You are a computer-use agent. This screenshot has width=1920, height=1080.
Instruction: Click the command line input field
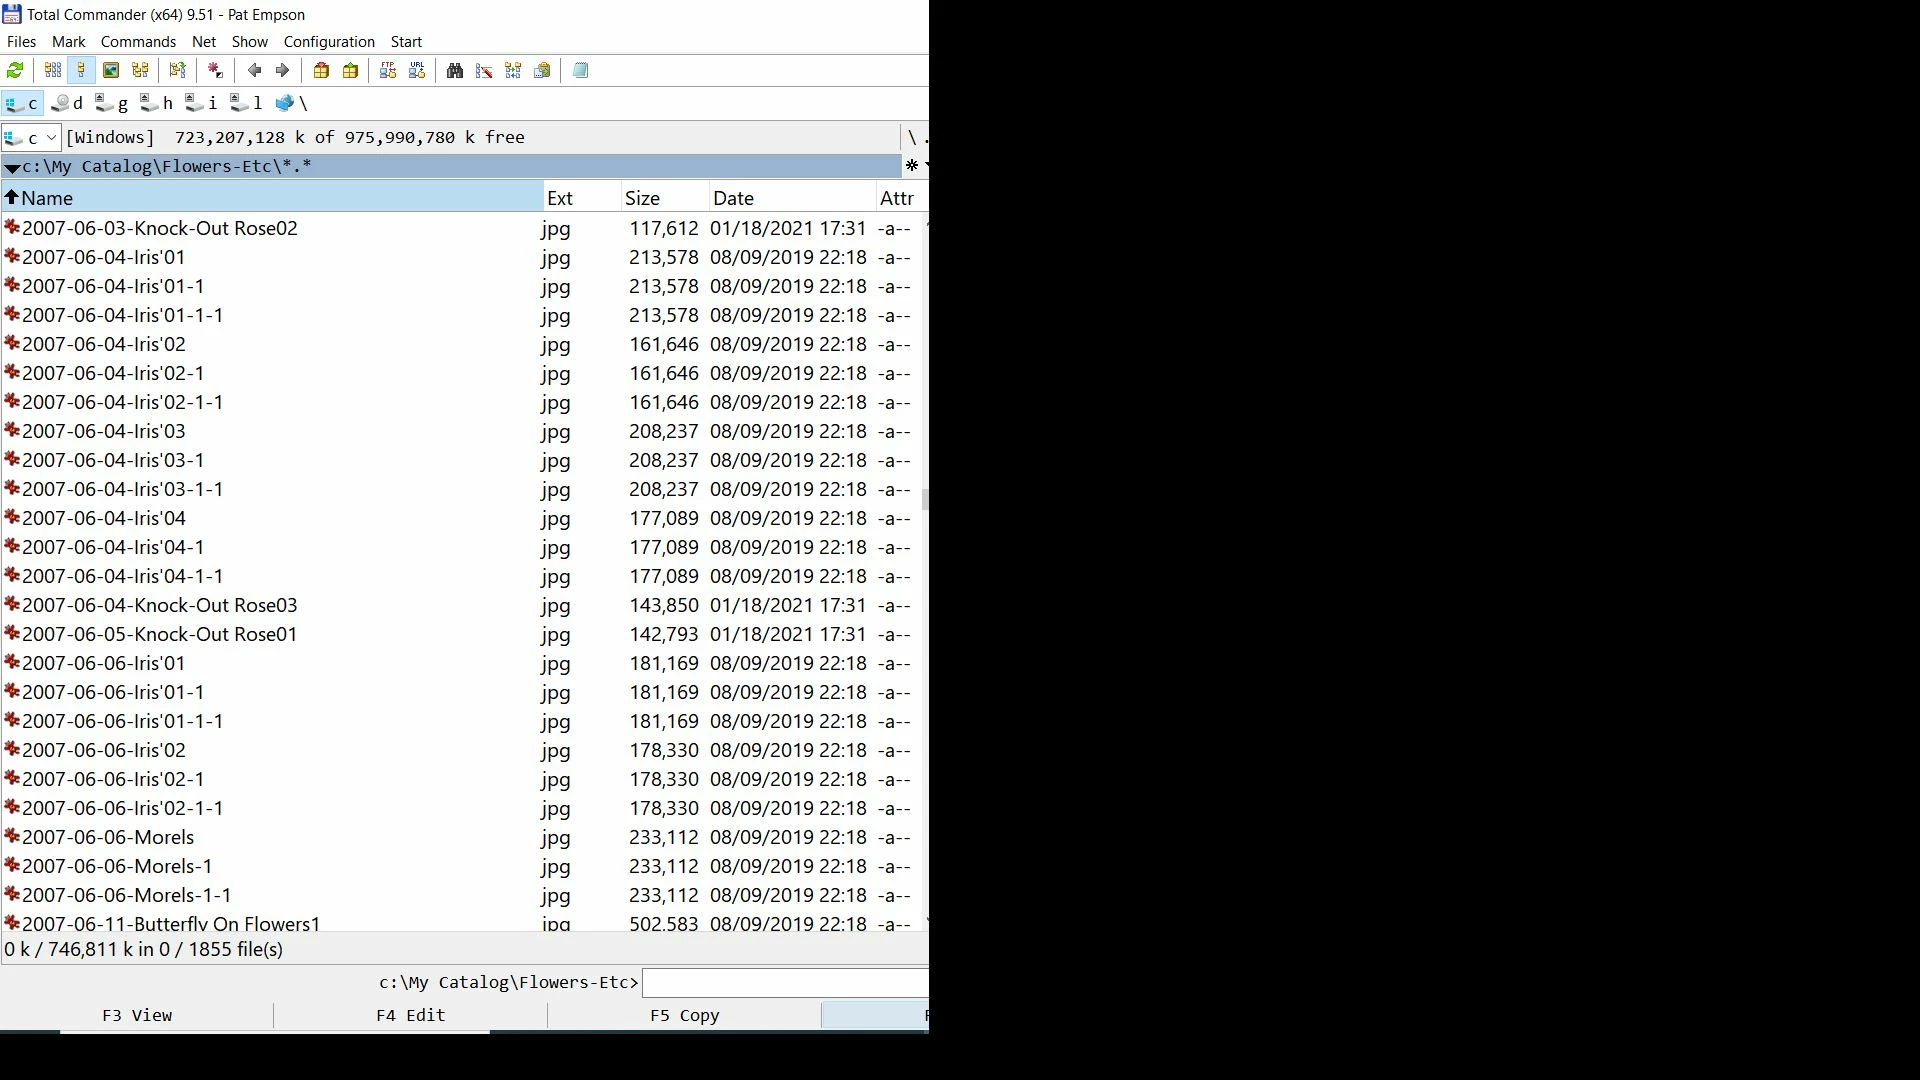click(x=785, y=983)
